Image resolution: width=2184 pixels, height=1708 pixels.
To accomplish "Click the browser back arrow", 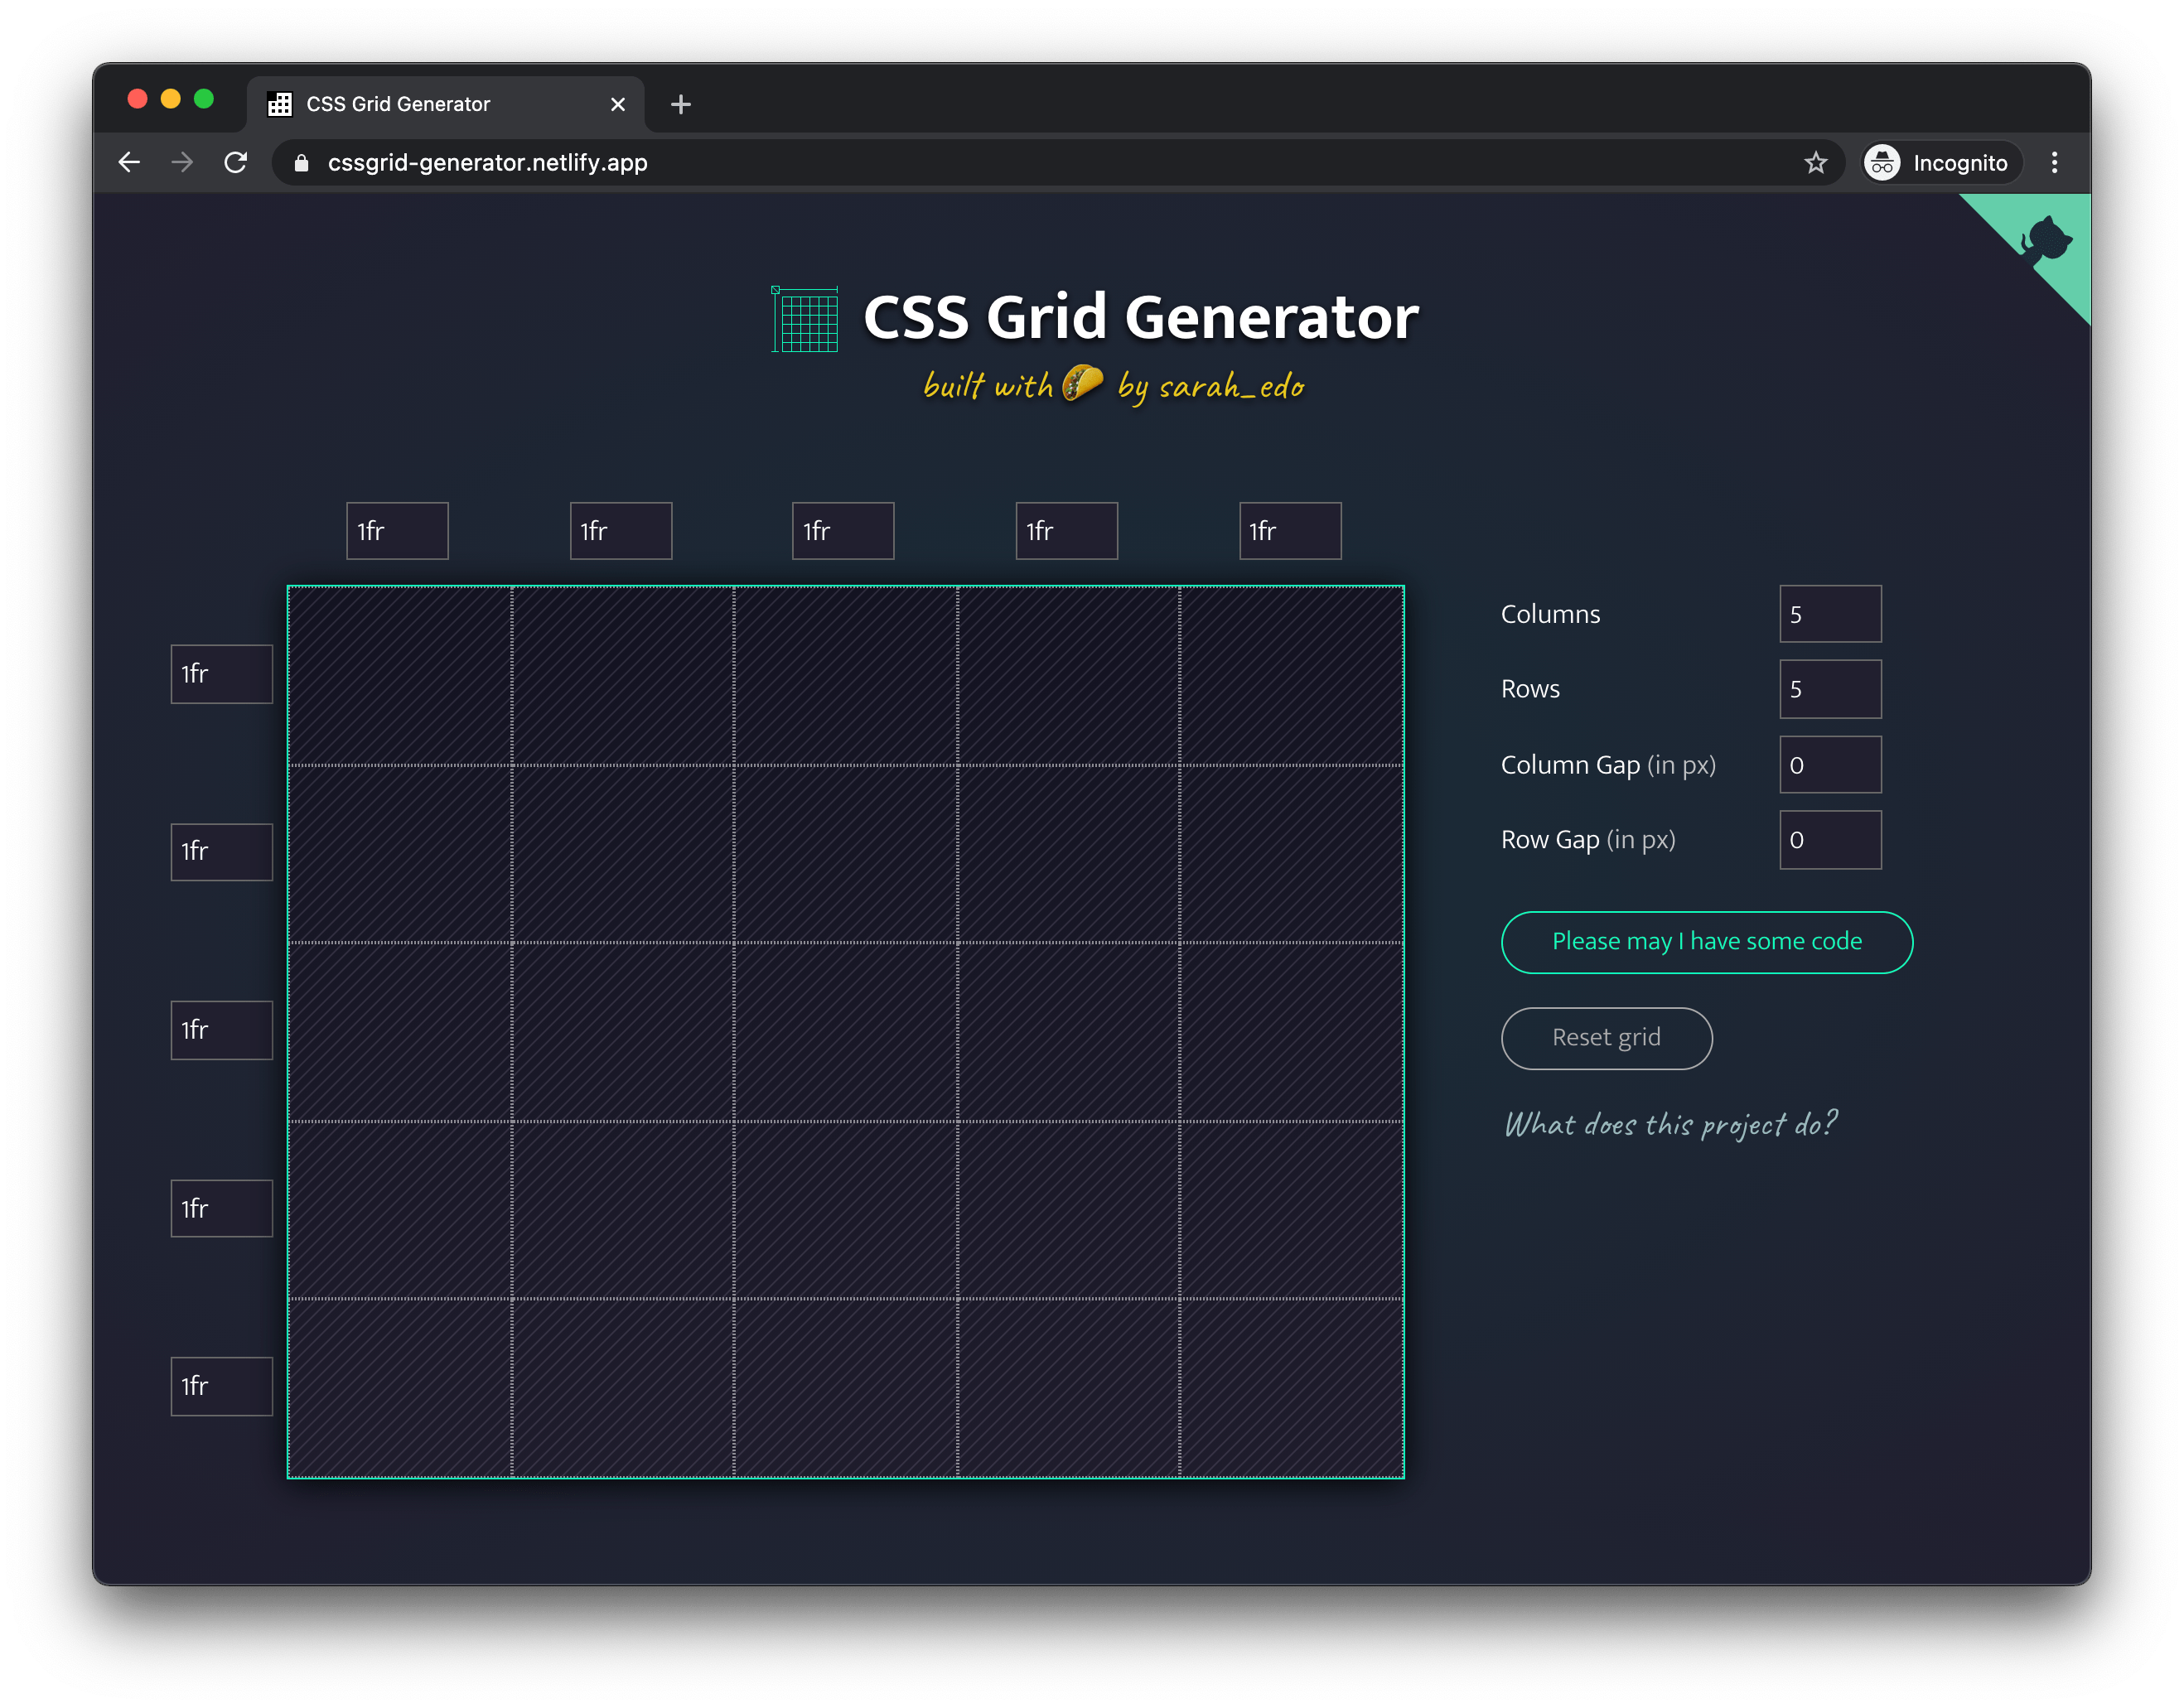I will coord(129,162).
